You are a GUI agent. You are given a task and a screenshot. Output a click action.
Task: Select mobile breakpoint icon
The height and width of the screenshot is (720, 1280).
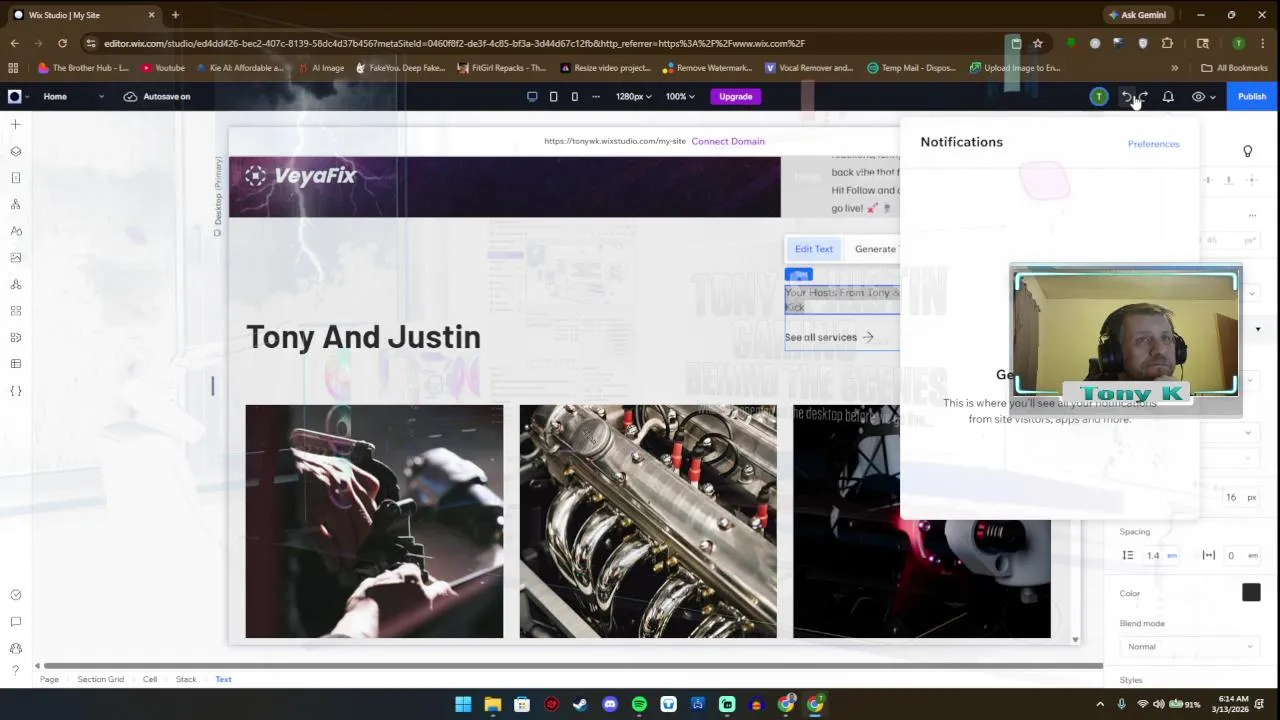tap(574, 96)
